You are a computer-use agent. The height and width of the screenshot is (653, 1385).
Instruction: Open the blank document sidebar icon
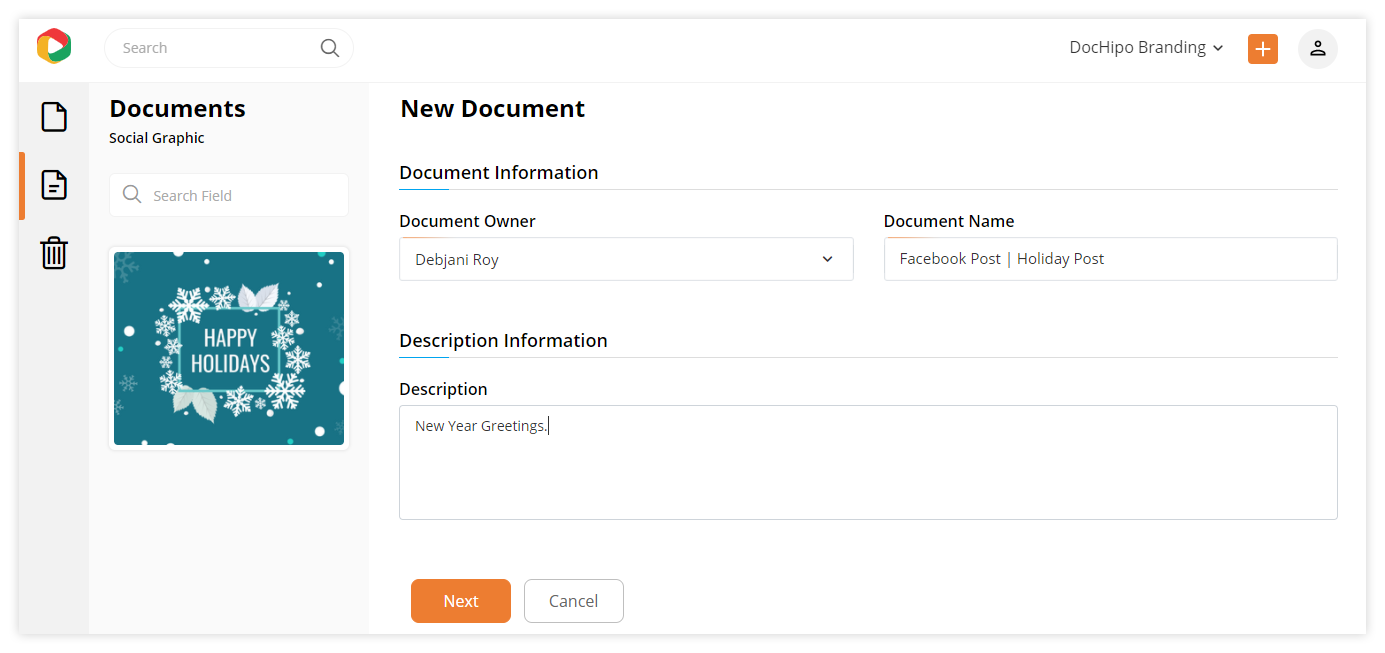point(54,117)
